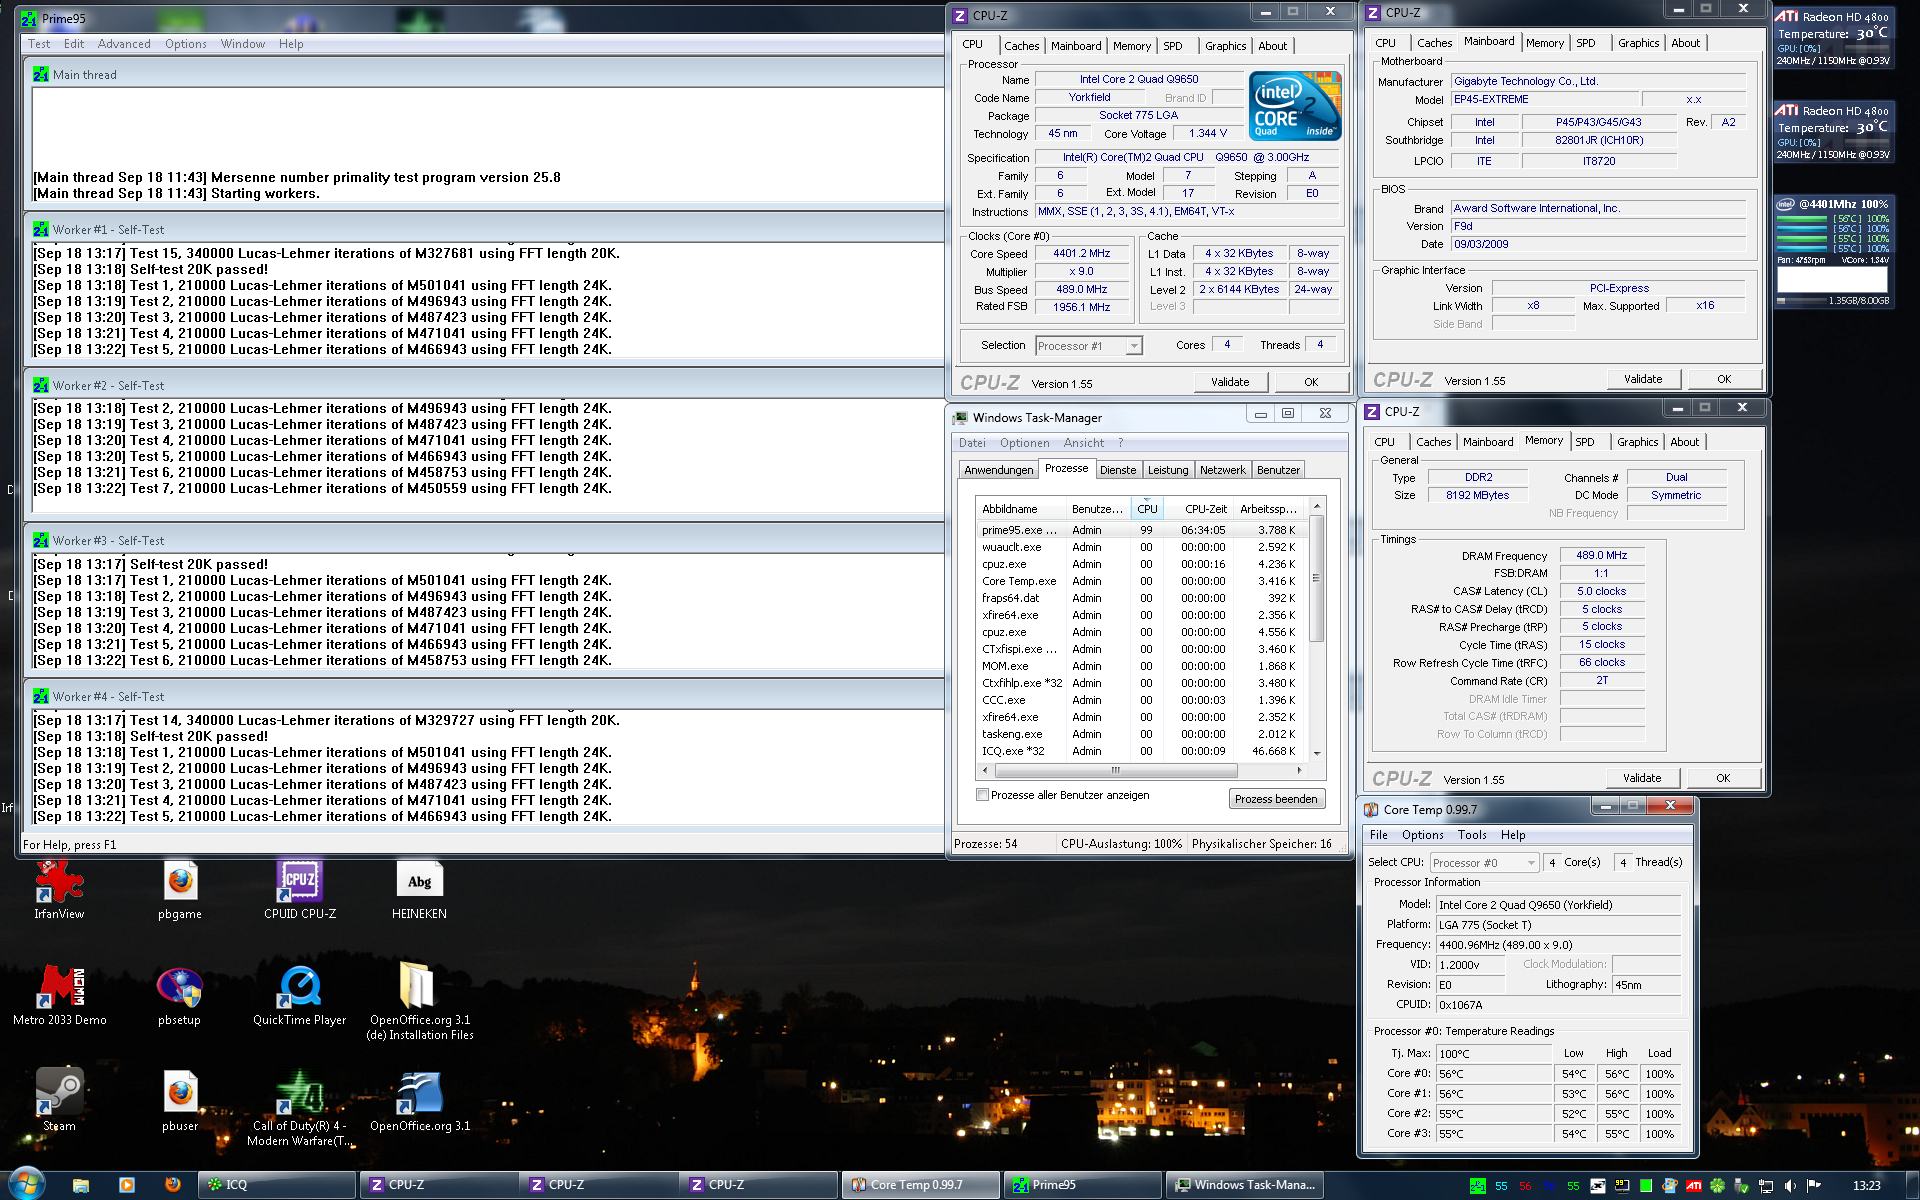Image resolution: width=1920 pixels, height=1200 pixels.
Task: Launch Call of Duty 4 shortcut
Action: tap(300, 1108)
